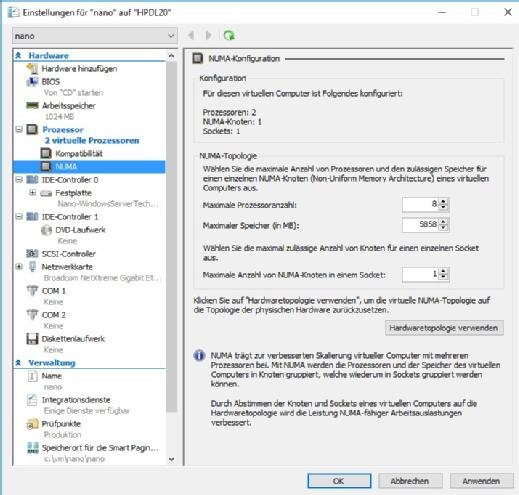Select the DVD-Laufwerk drive item
Screen dimensions: 519x495
click(x=80, y=230)
